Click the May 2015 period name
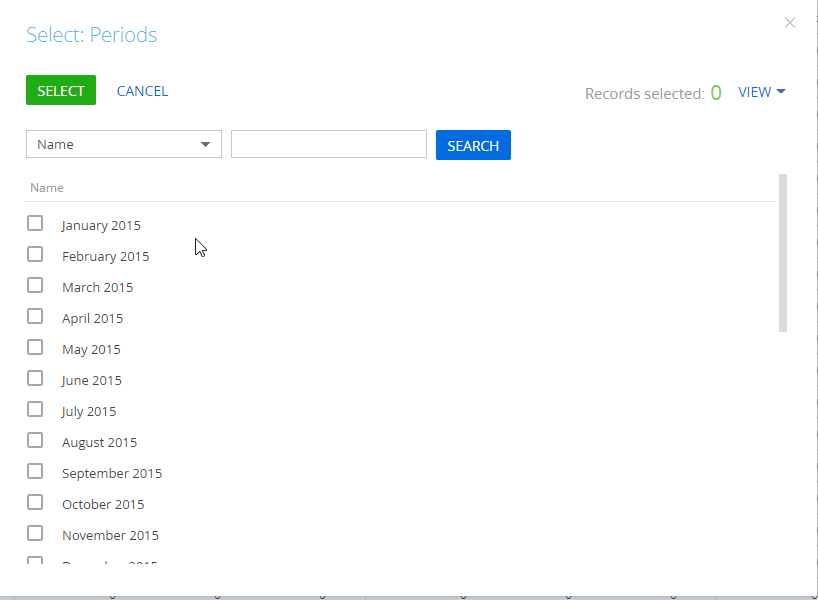The width and height of the screenshot is (818, 600). [x=91, y=350]
